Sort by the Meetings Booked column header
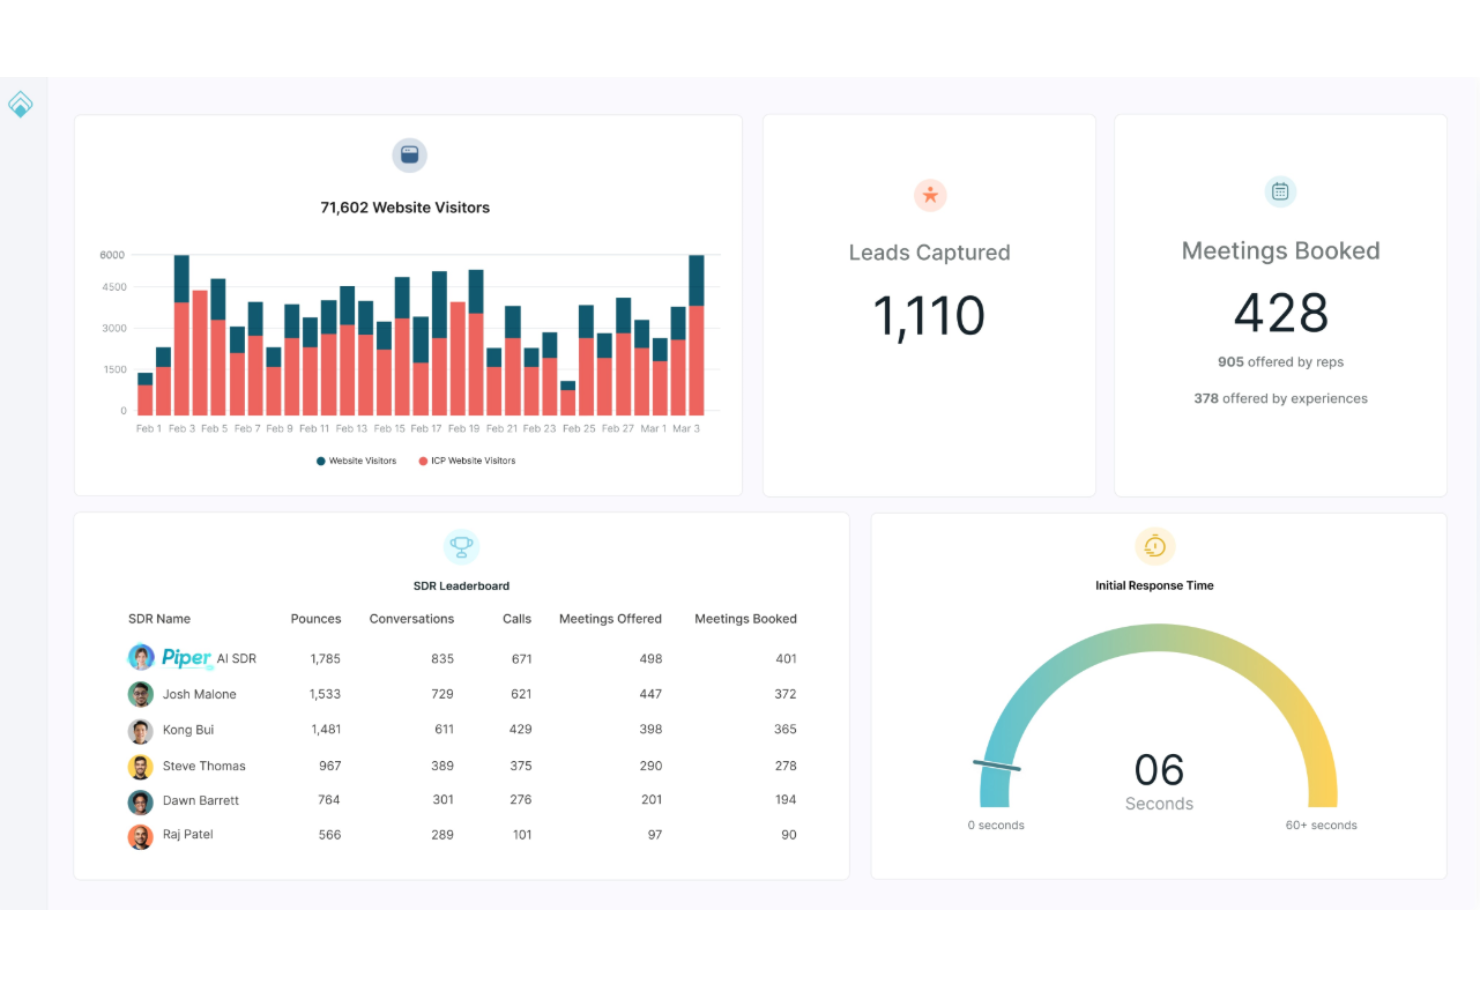This screenshot has height=987, width=1480. click(x=745, y=619)
